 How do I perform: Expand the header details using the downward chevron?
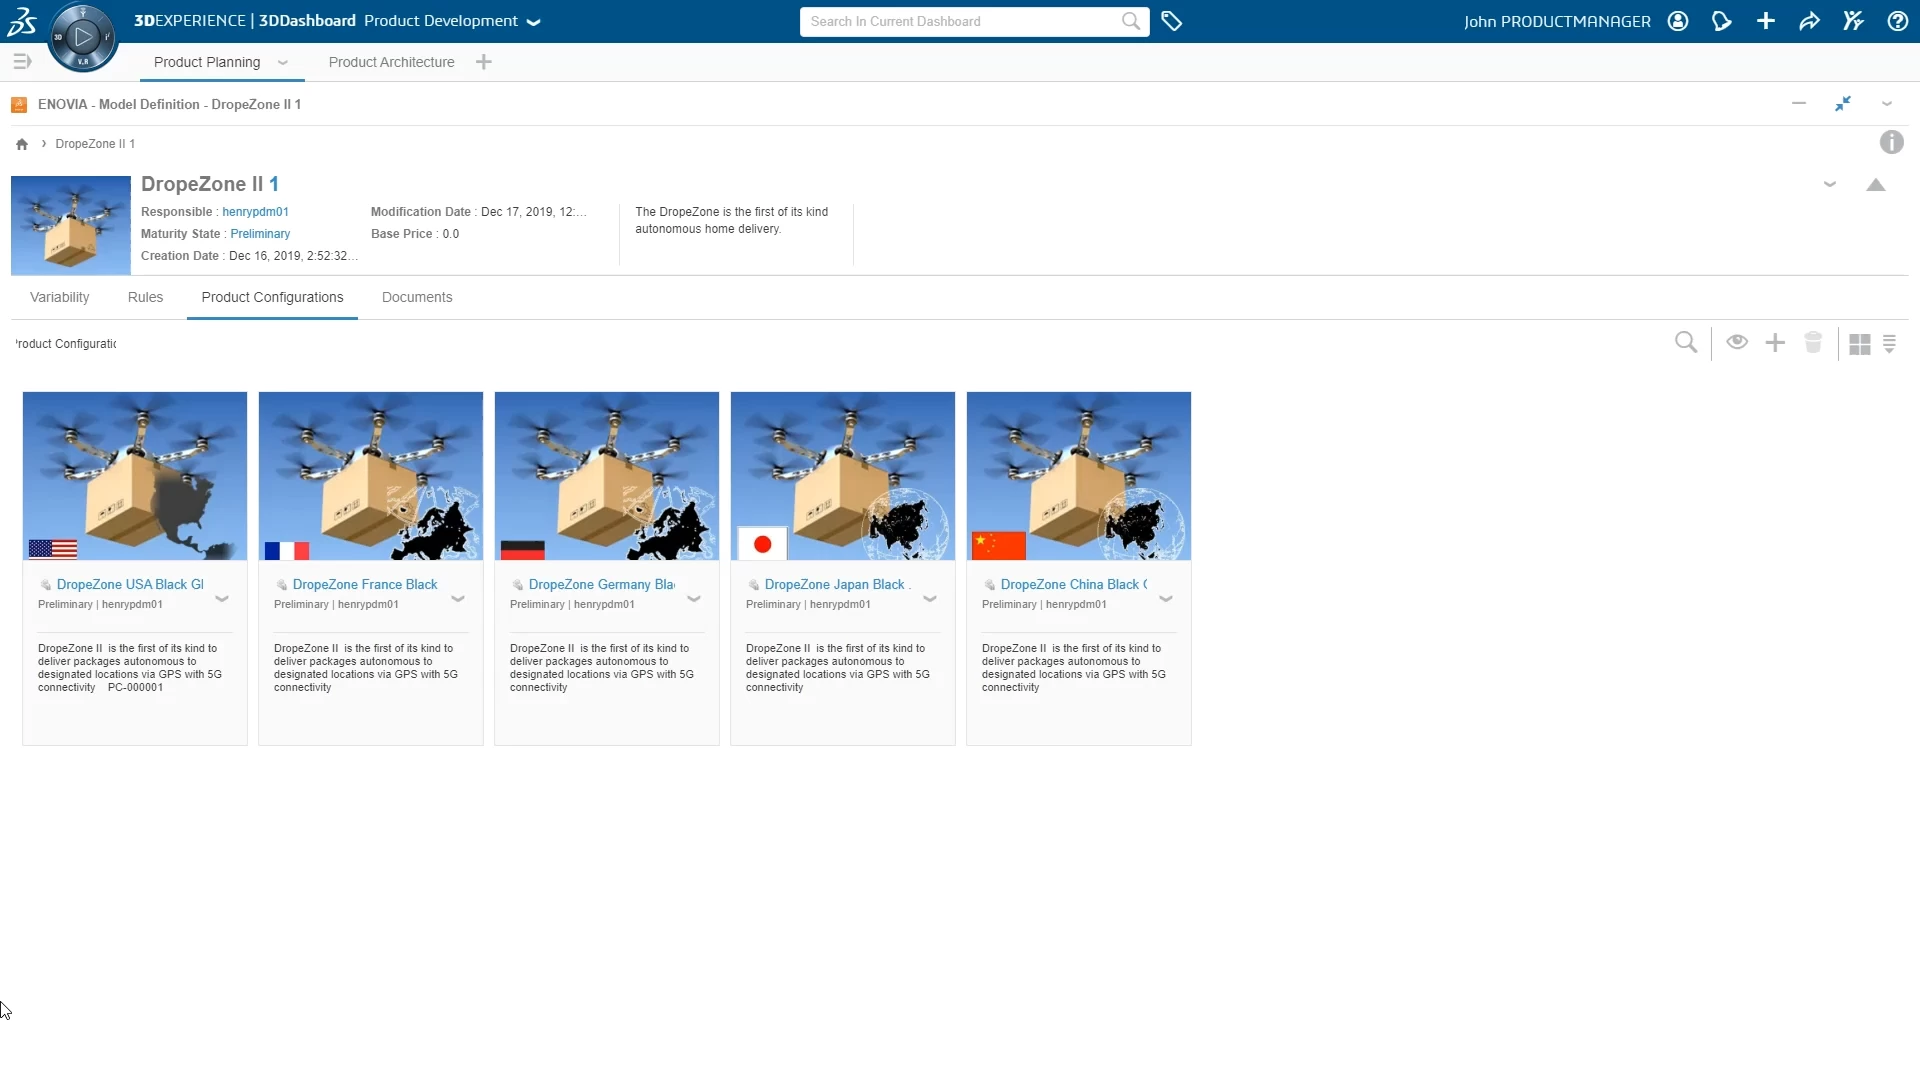(x=1829, y=183)
